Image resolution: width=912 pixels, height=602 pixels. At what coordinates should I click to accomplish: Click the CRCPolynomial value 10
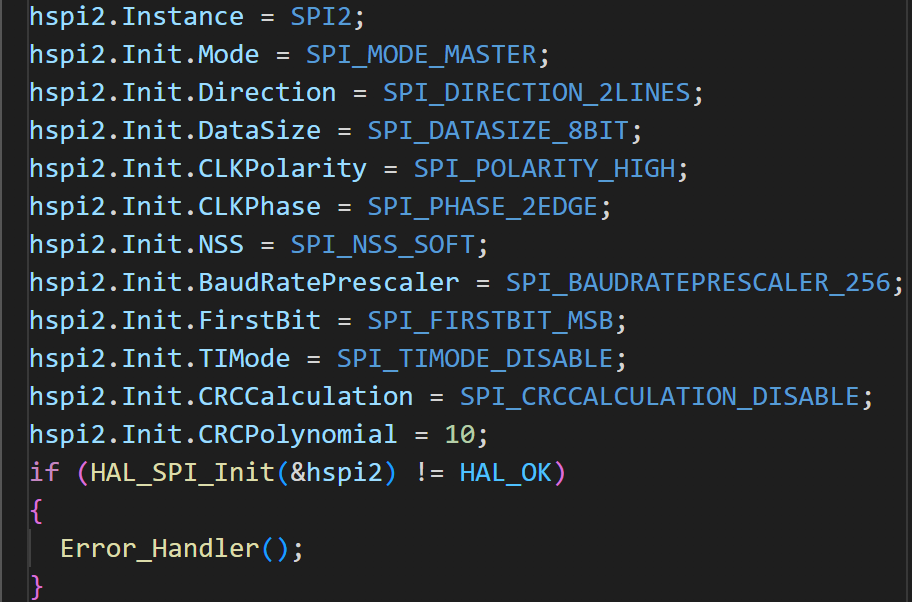pyautogui.click(x=459, y=435)
